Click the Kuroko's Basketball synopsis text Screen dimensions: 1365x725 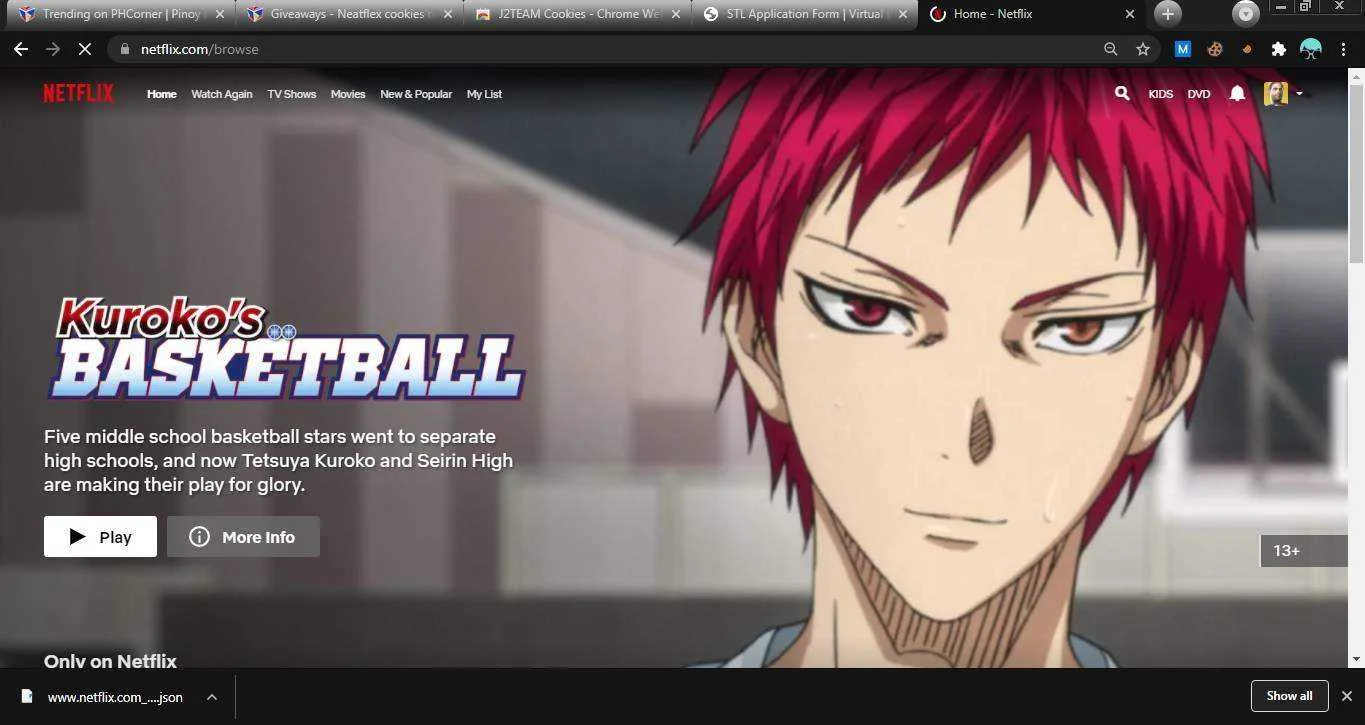278,461
